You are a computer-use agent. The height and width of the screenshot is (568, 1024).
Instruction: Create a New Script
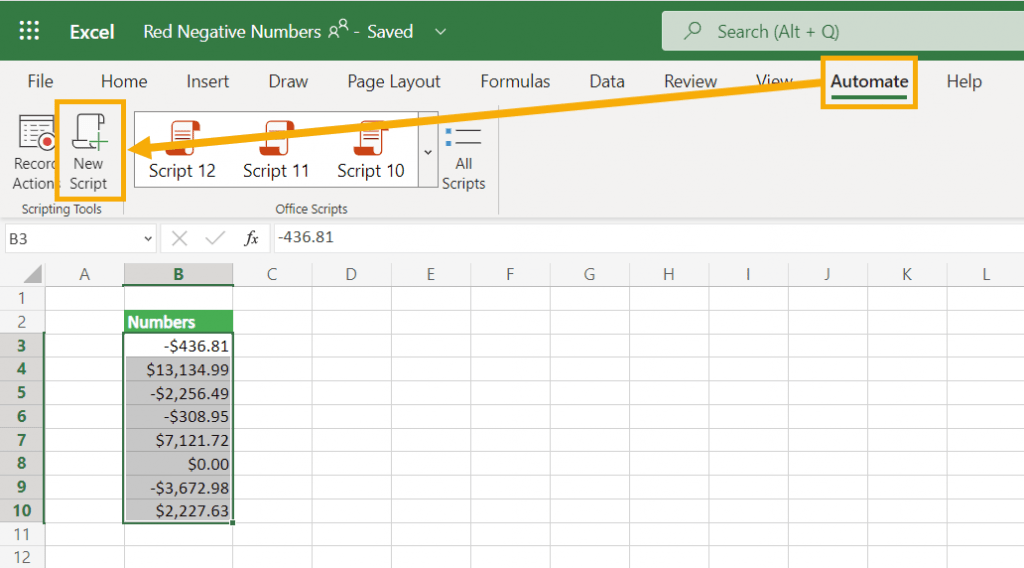89,152
